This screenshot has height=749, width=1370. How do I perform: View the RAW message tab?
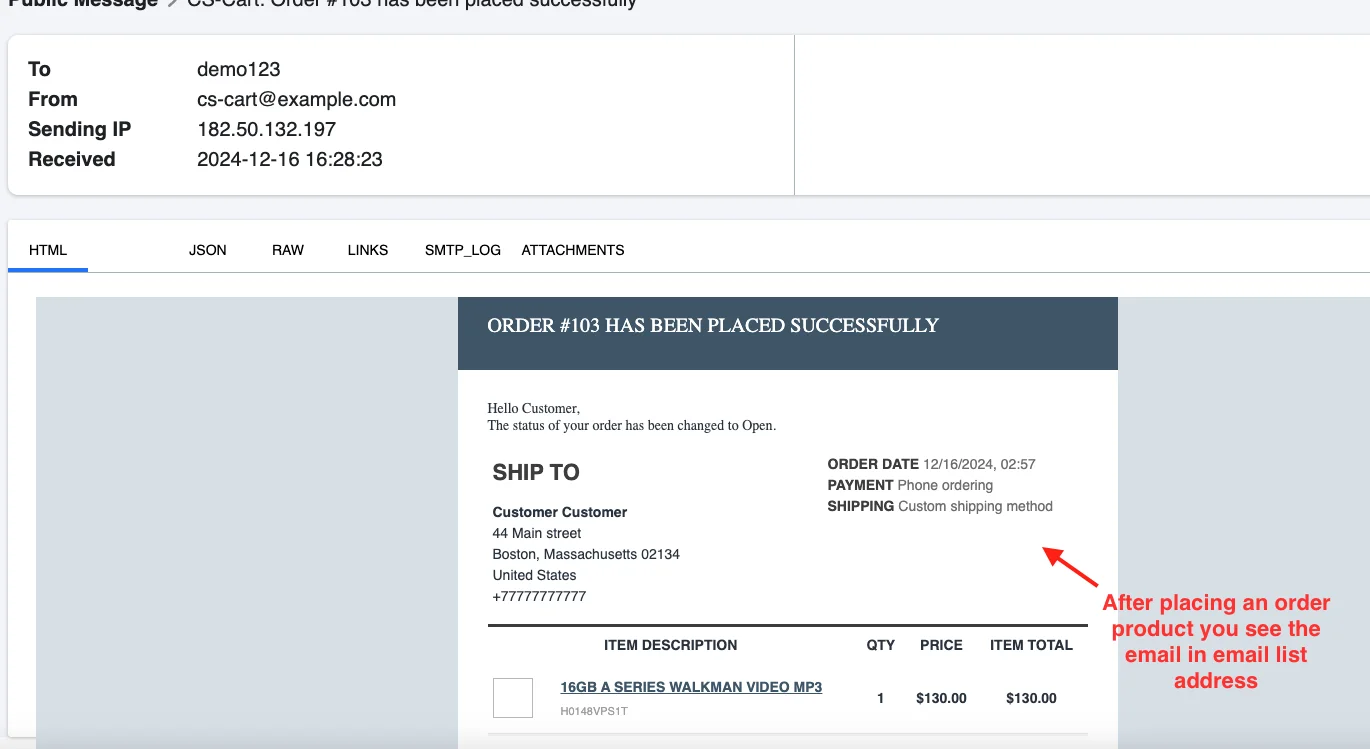288,250
